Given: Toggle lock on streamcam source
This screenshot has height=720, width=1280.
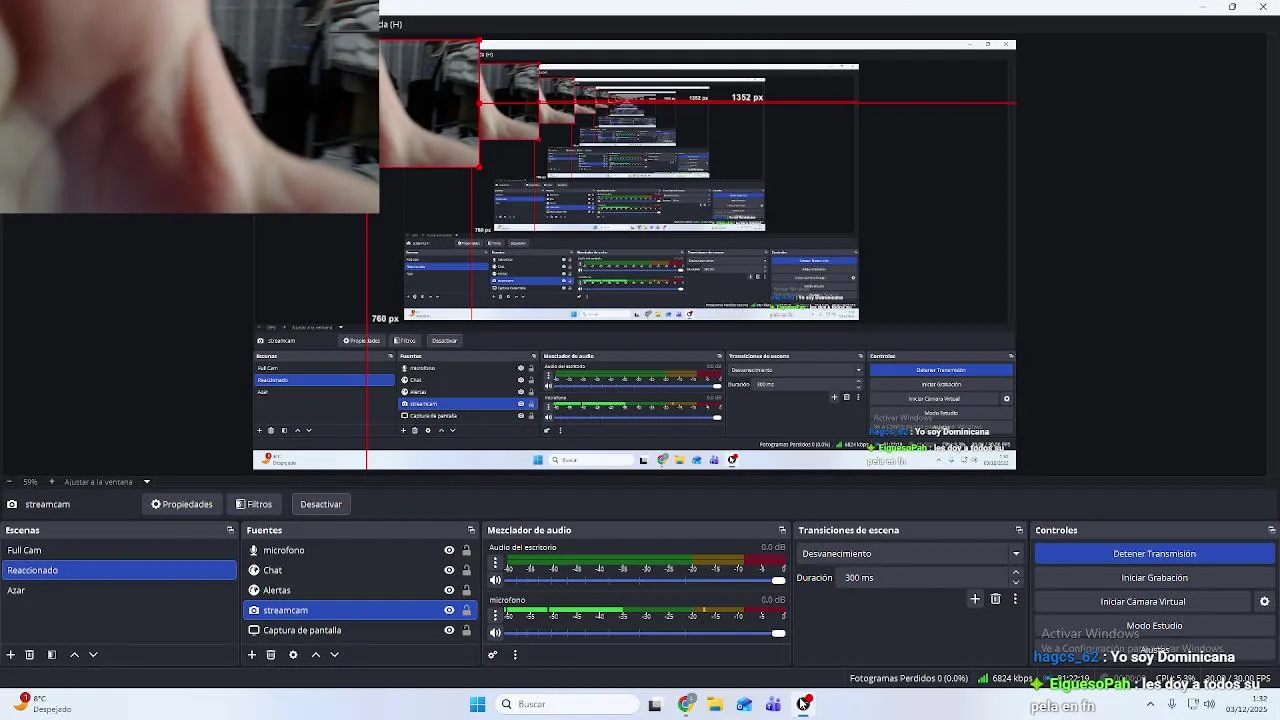Looking at the screenshot, I should [466, 610].
